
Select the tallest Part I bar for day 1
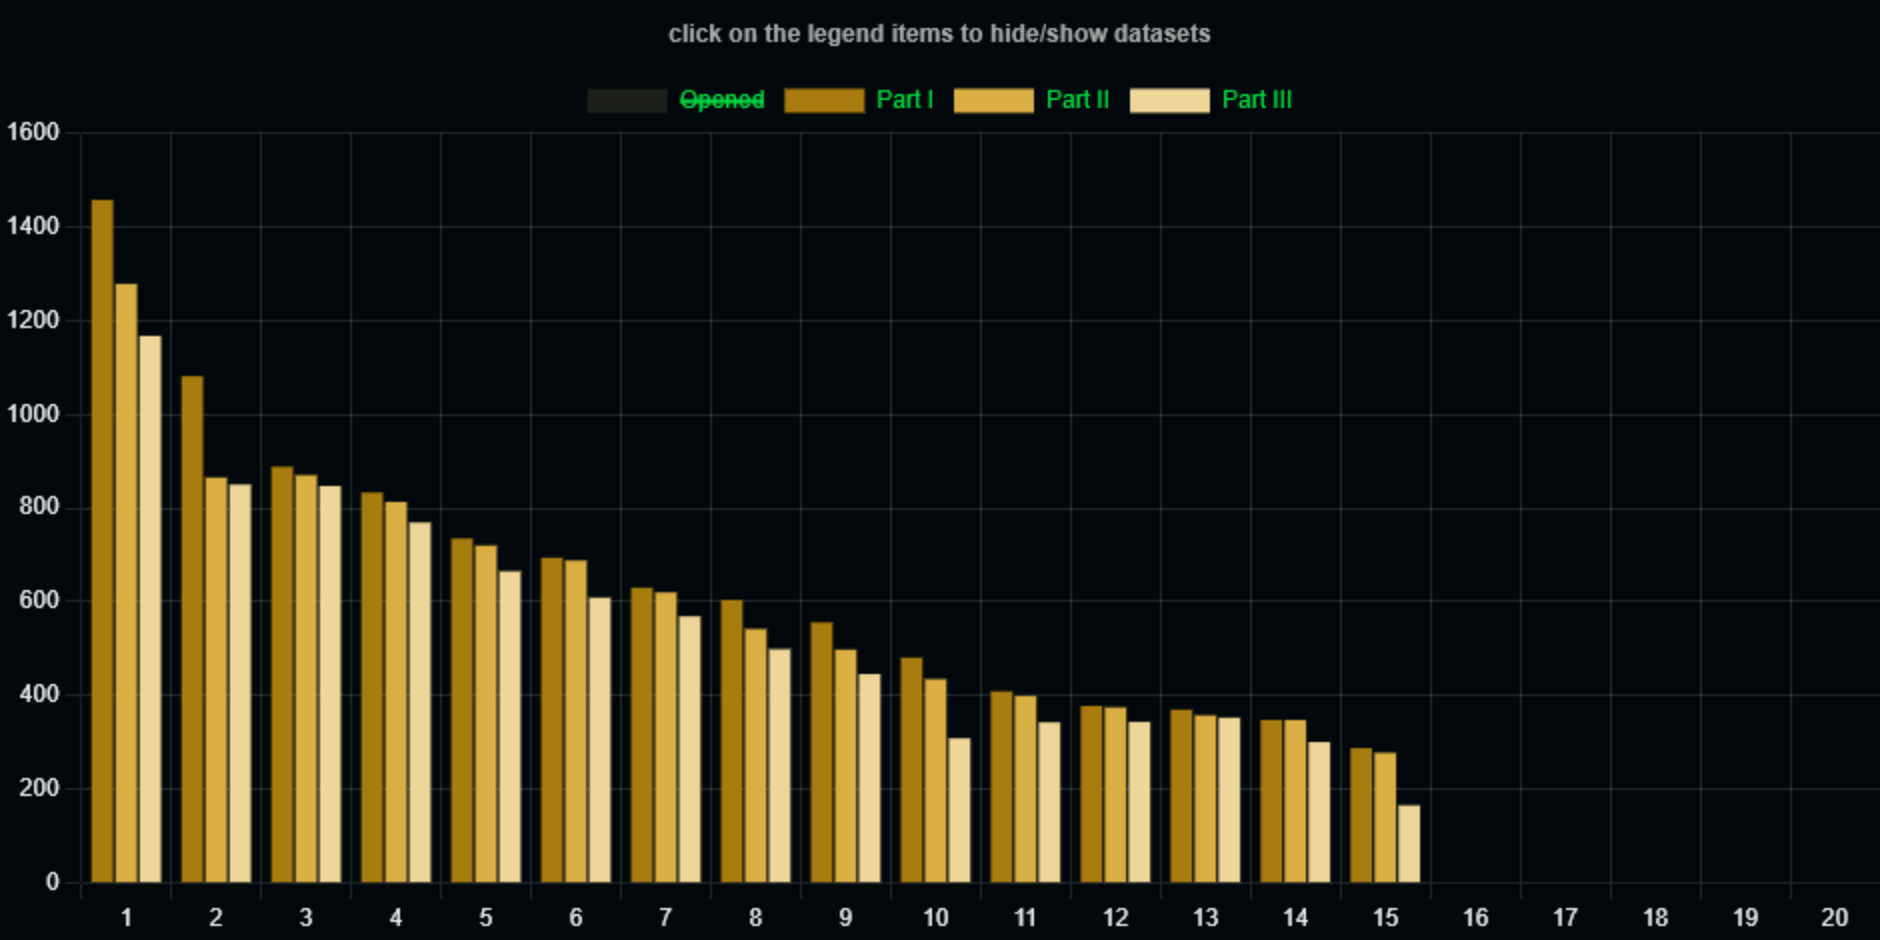102,541
